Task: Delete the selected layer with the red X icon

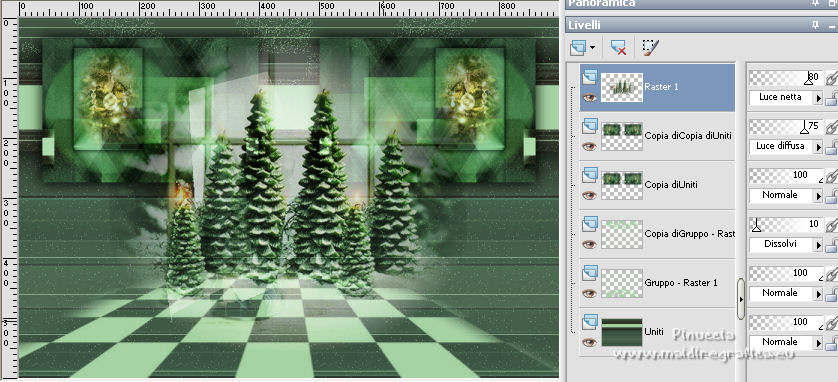Action: [618, 48]
